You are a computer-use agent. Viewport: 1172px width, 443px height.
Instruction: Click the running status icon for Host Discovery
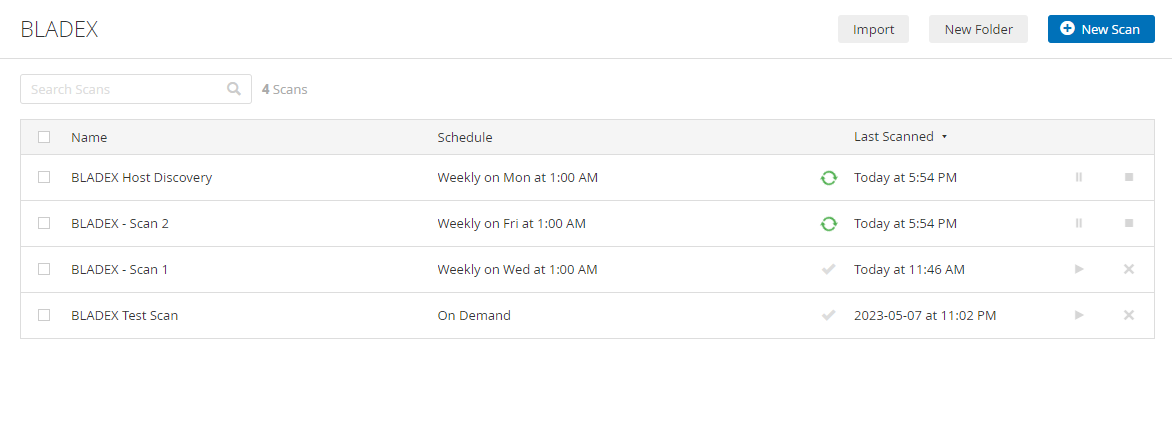(828, 178)
